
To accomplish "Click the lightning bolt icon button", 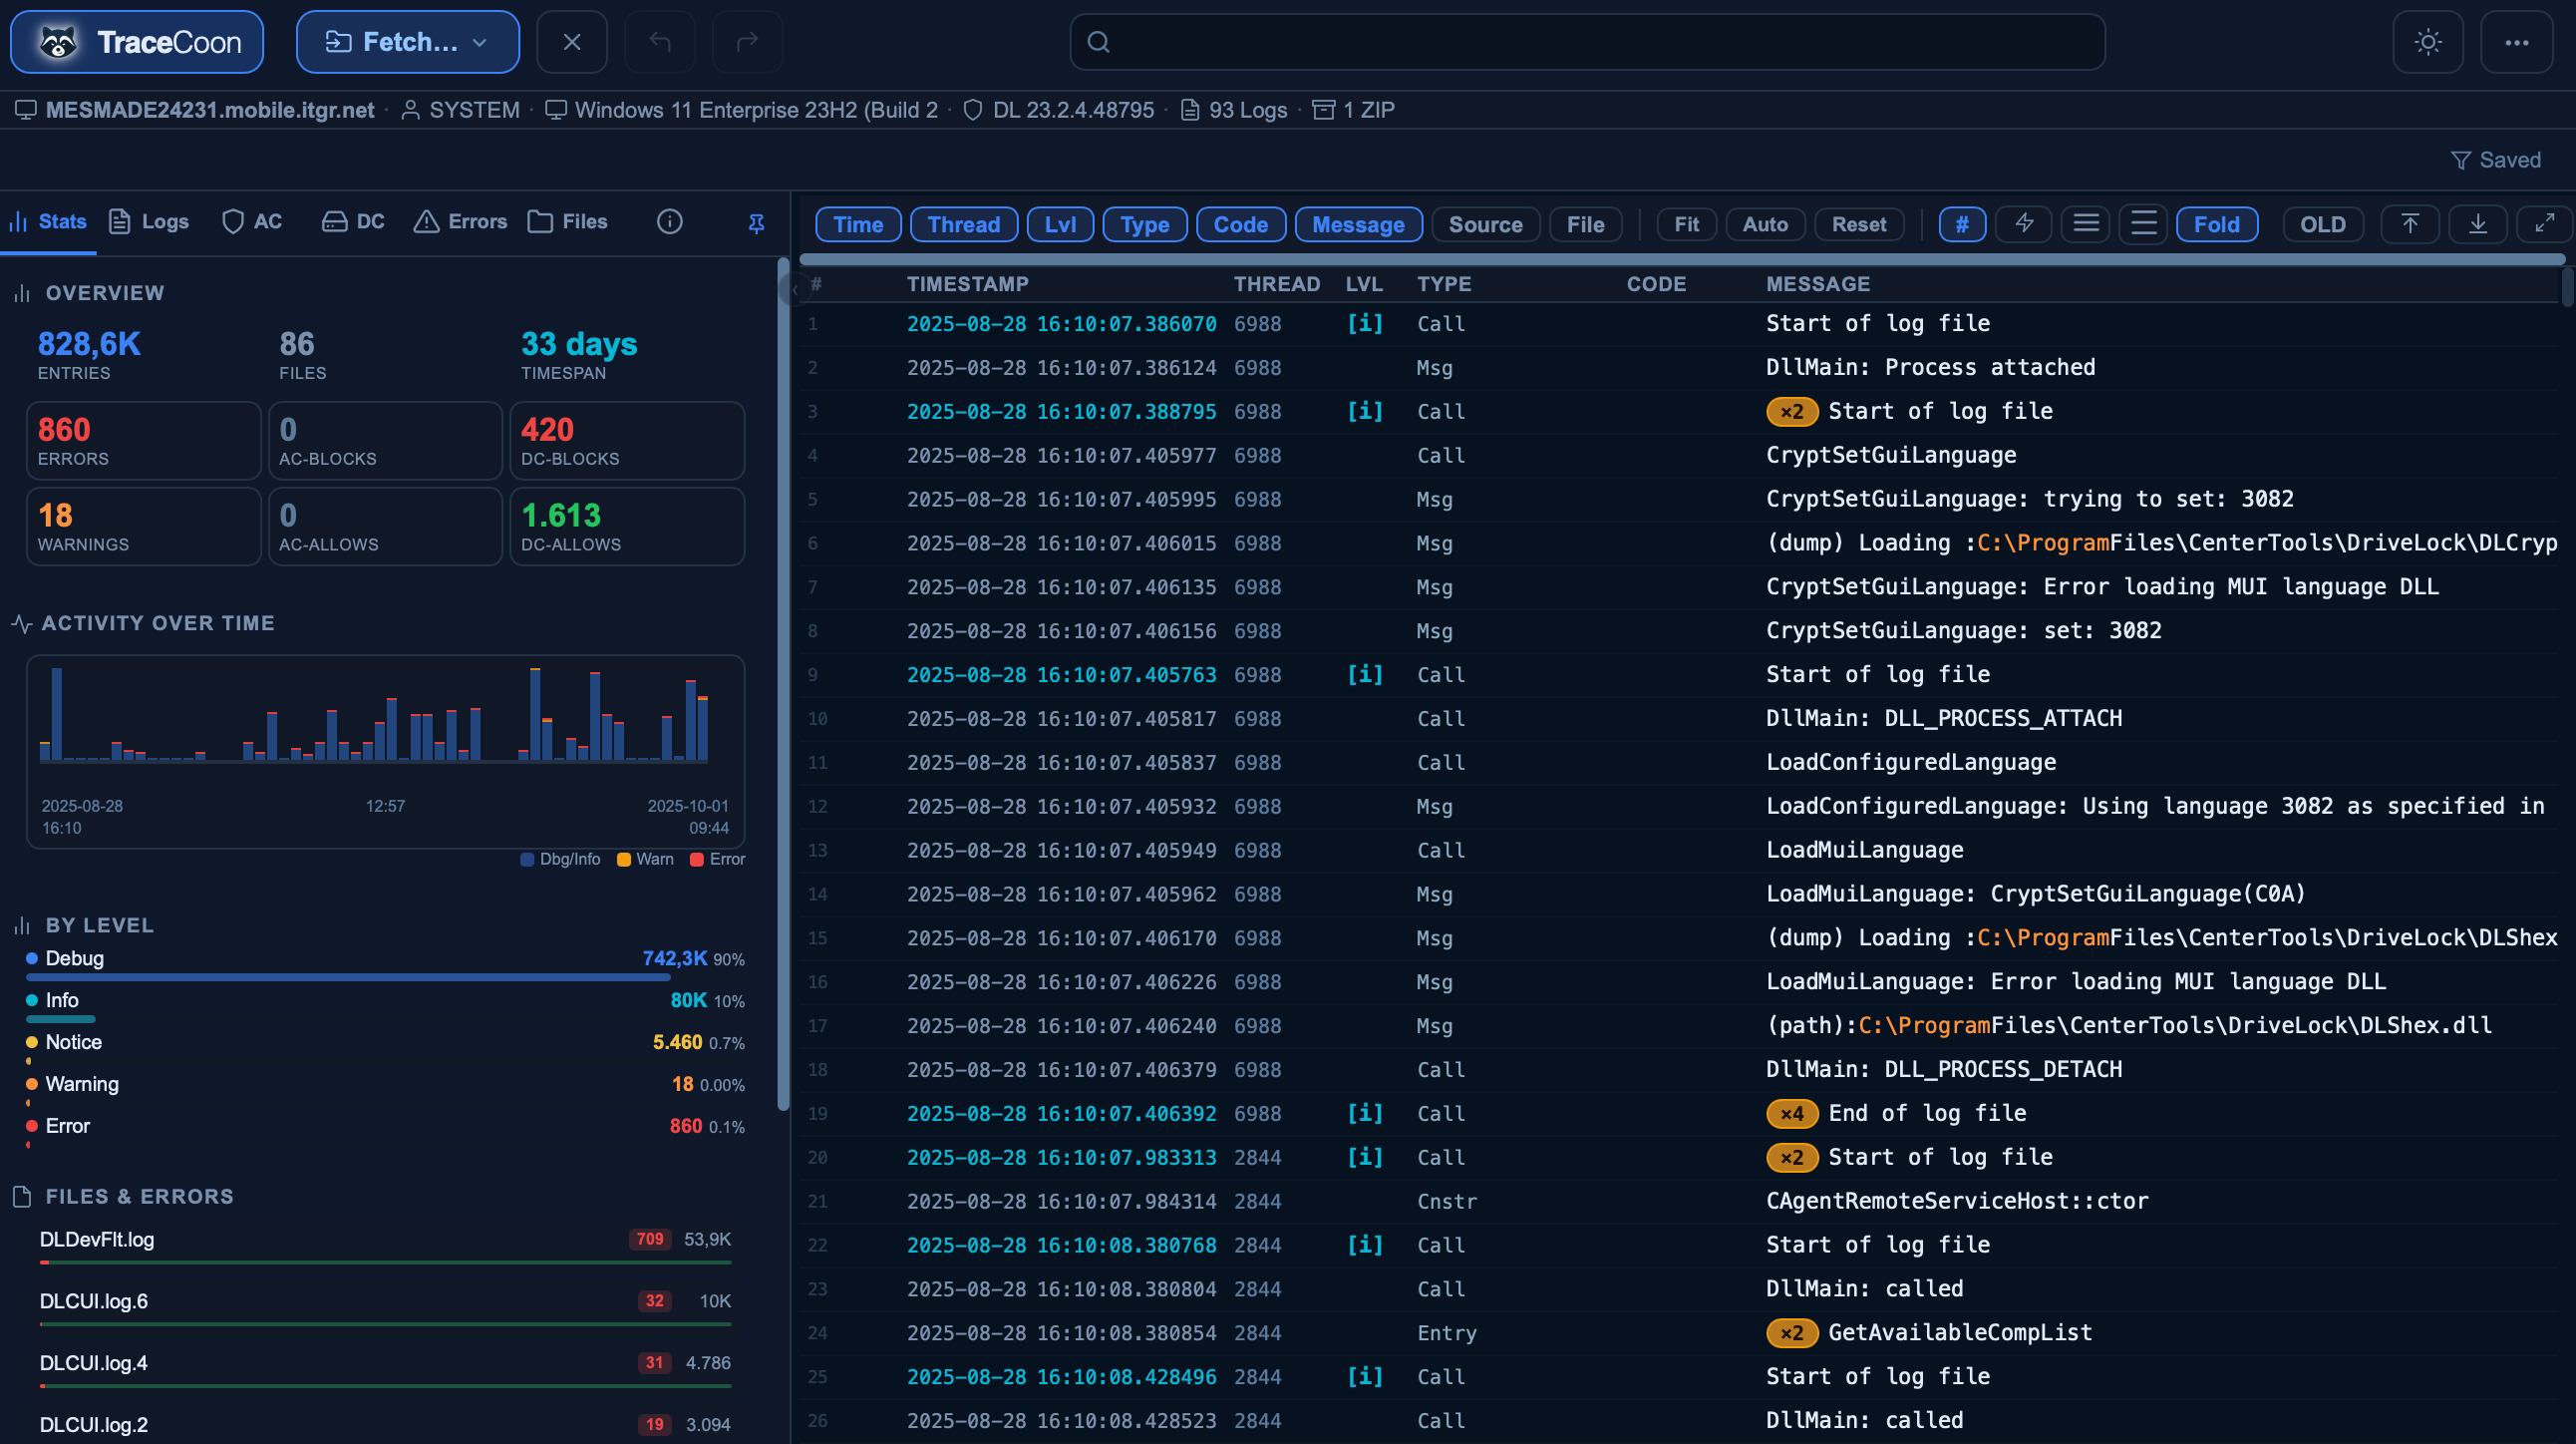I will point(2024,225).
